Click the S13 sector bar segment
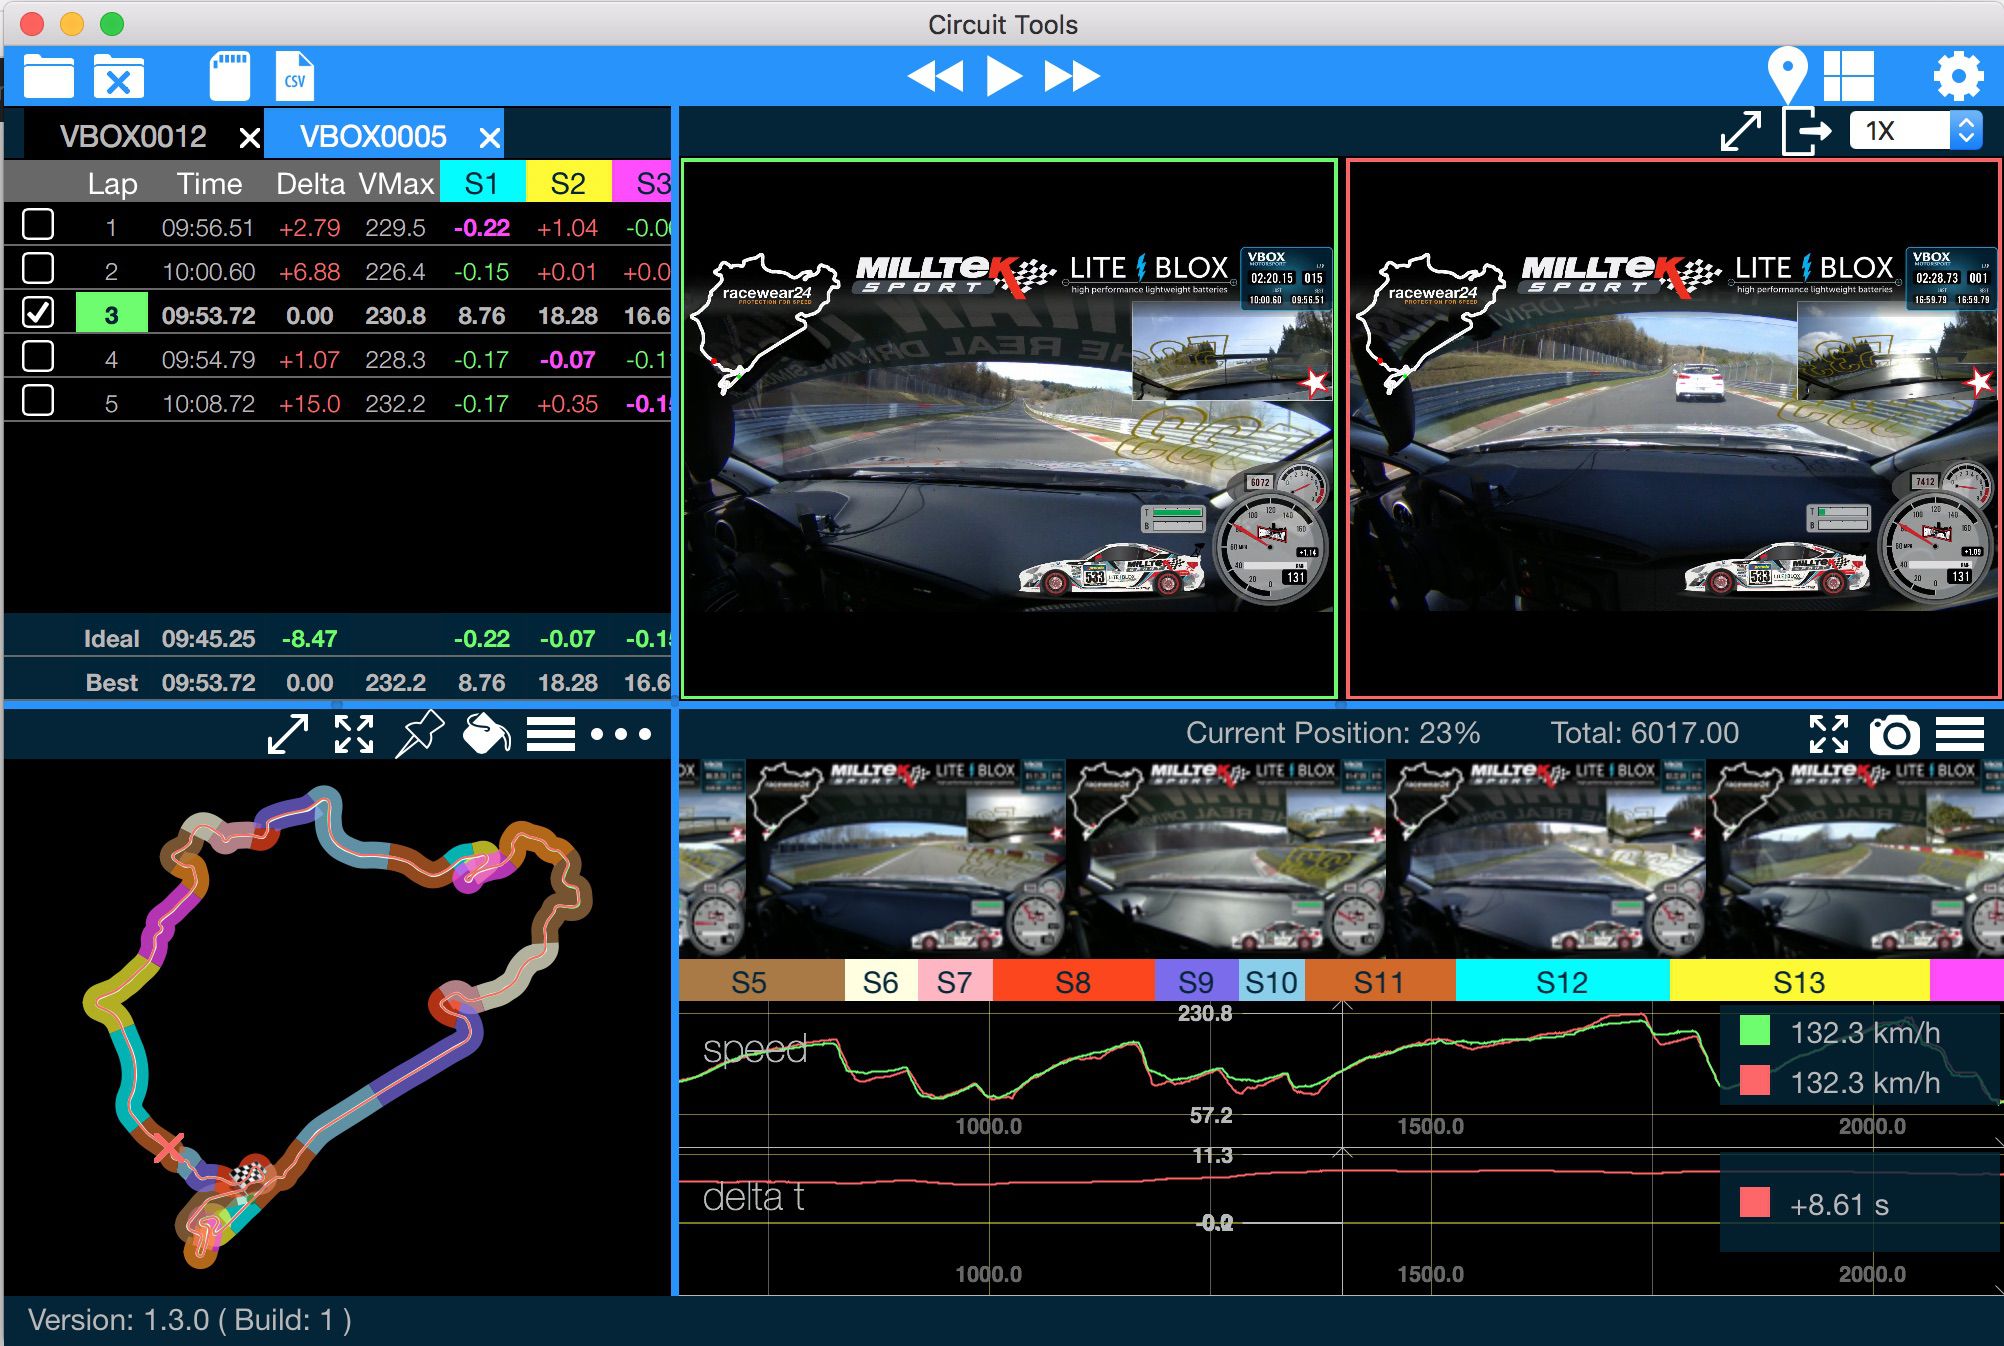The image size is (2004, 1346). [x=1799, y=982]
